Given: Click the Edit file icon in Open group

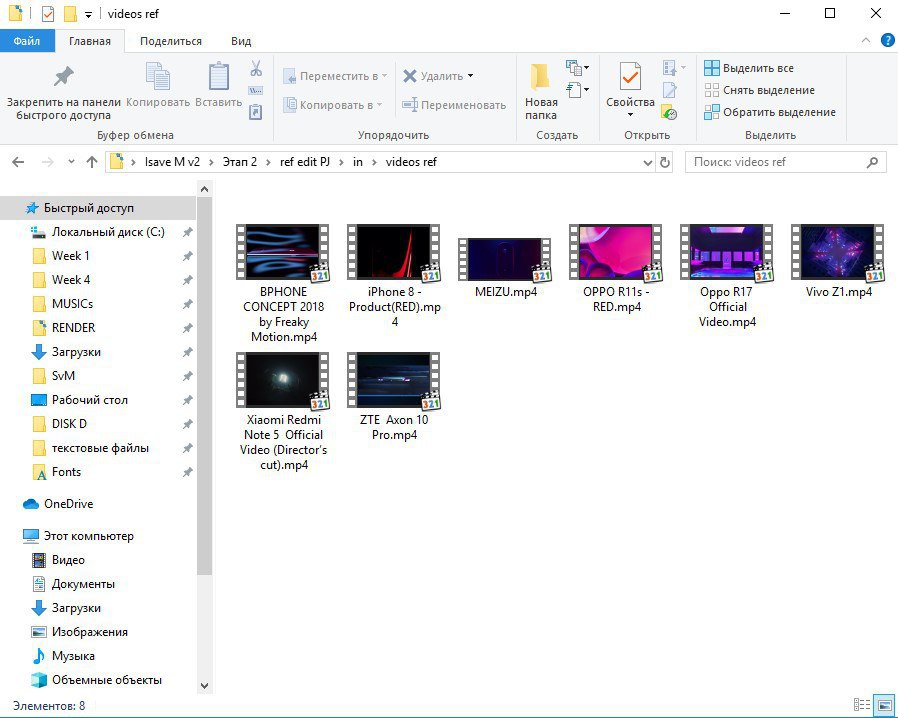Looking at the screenshot, I should [x=669, y=90].
